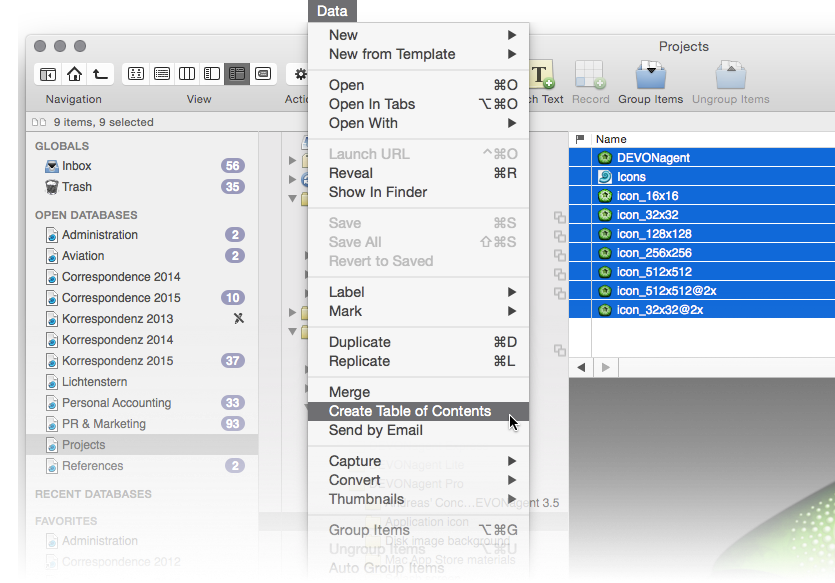Click the DEVONagent row's green icon
The width and height of the screenshot is (835, 583).
pyautogui.click(x=604, y=158)
